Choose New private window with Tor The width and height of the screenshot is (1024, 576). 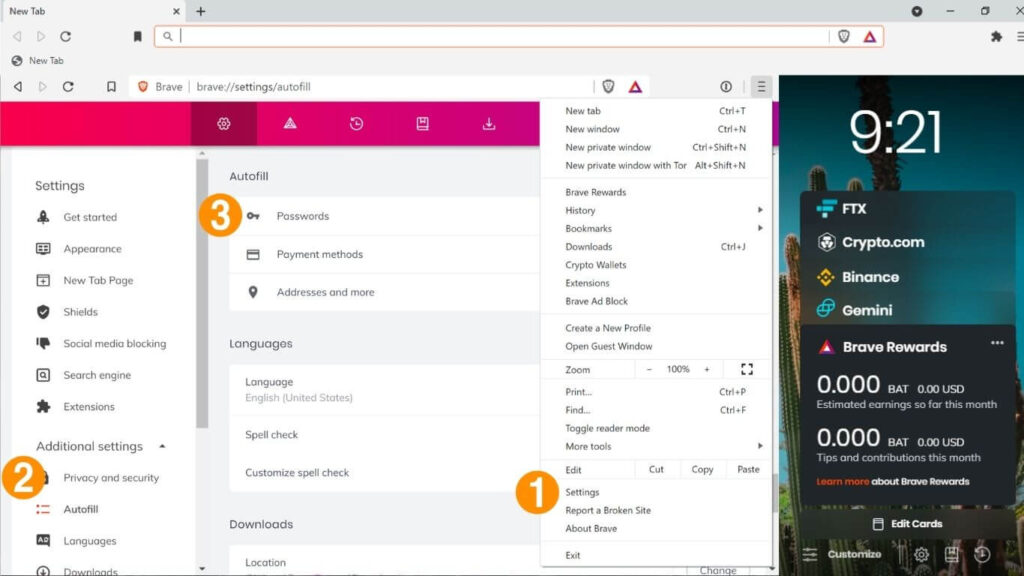625,165
